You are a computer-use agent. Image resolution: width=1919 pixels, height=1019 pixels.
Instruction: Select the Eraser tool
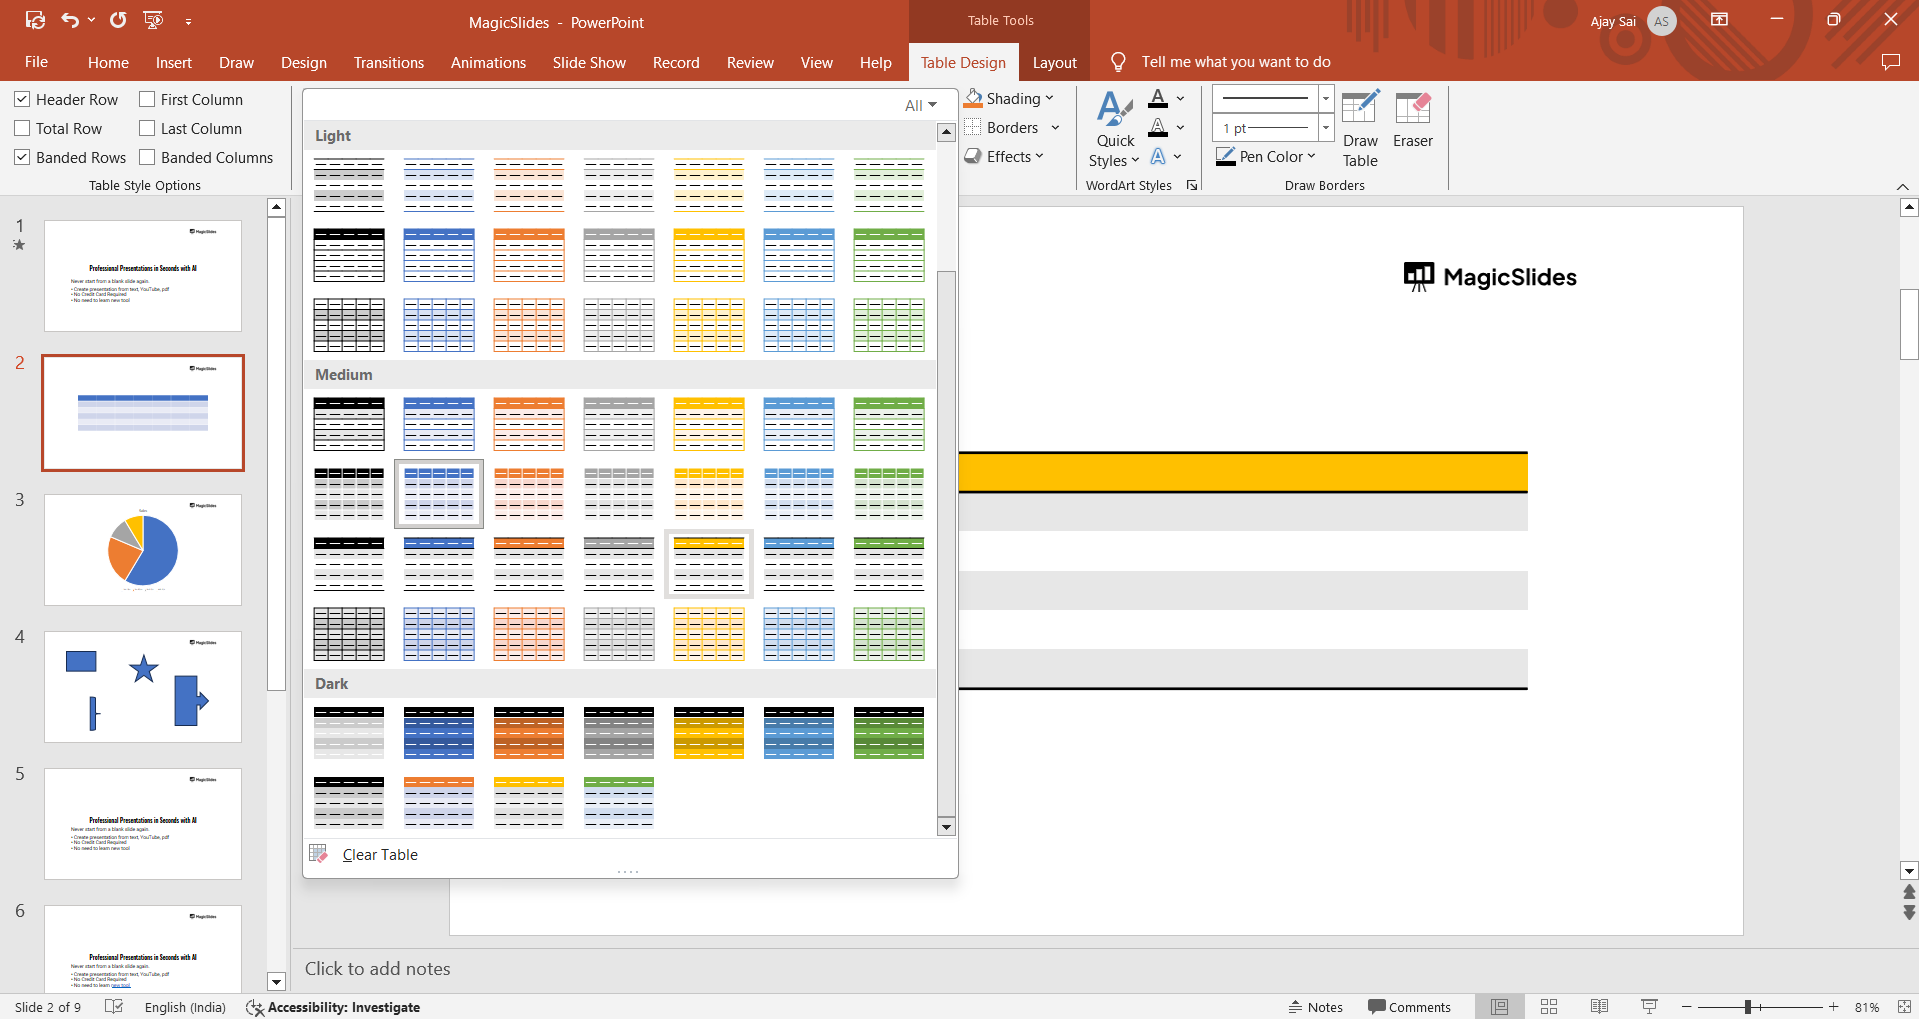coord(1412,121)
